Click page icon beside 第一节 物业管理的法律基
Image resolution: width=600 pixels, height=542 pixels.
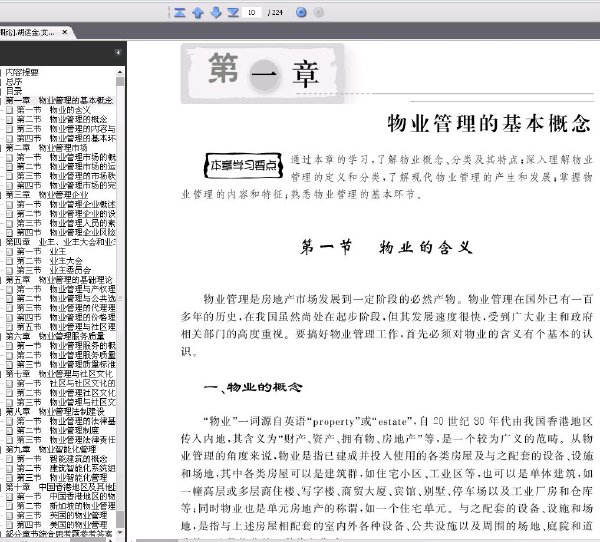tap(10, 421)
